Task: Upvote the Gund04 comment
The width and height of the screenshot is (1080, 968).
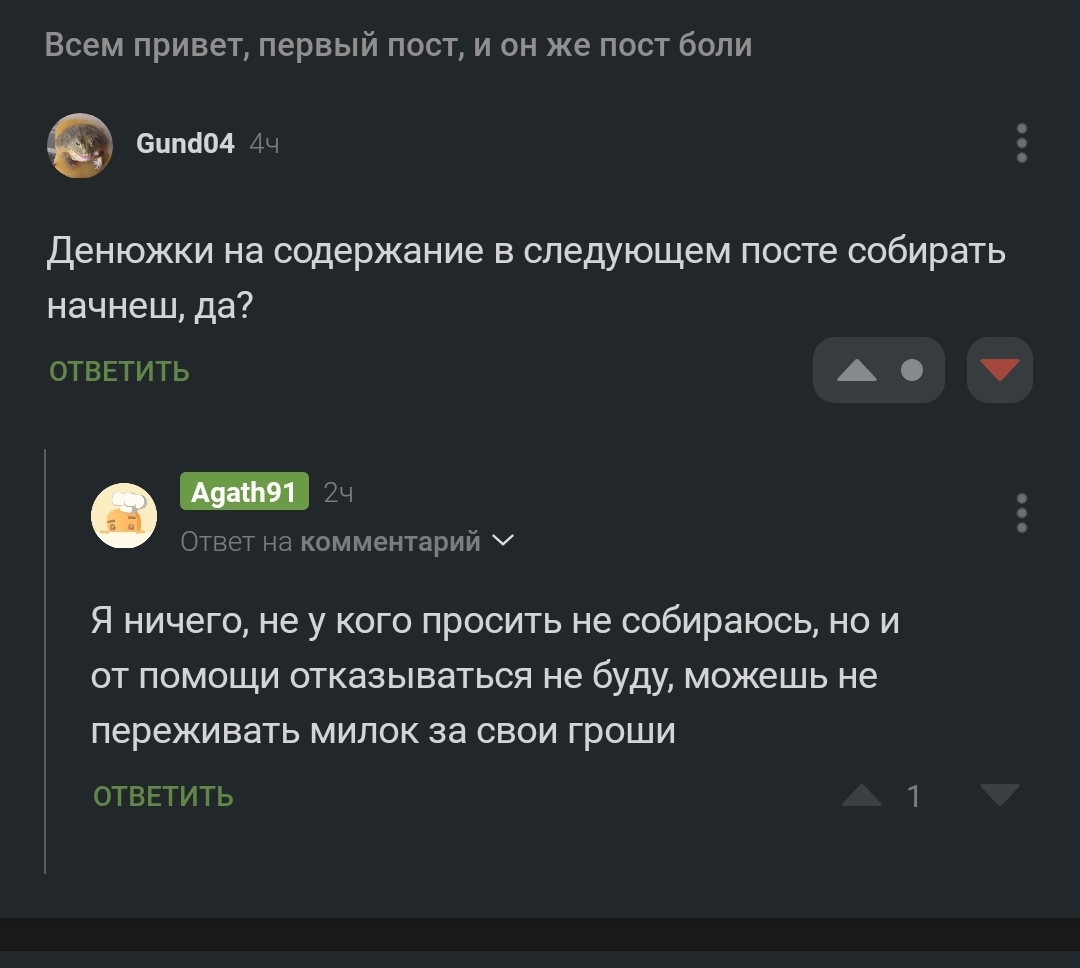Action: pos(856,371)
